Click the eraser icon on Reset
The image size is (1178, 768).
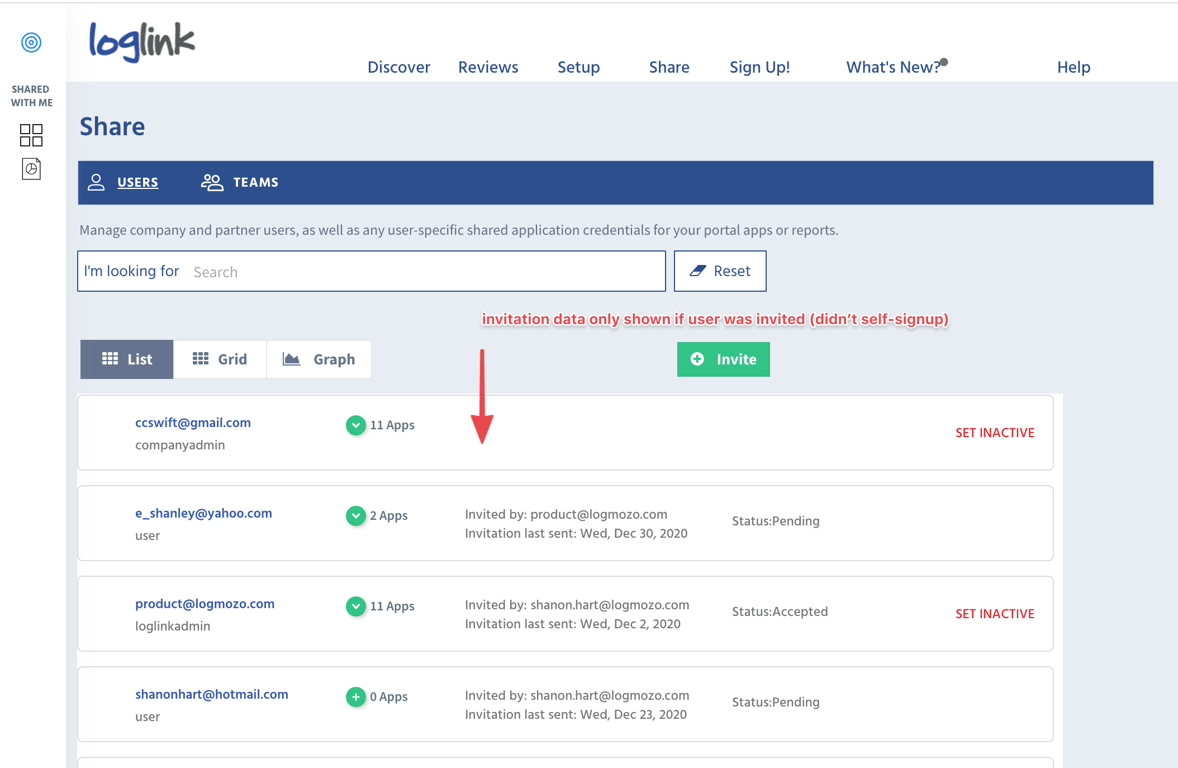[x=698, y=271]
